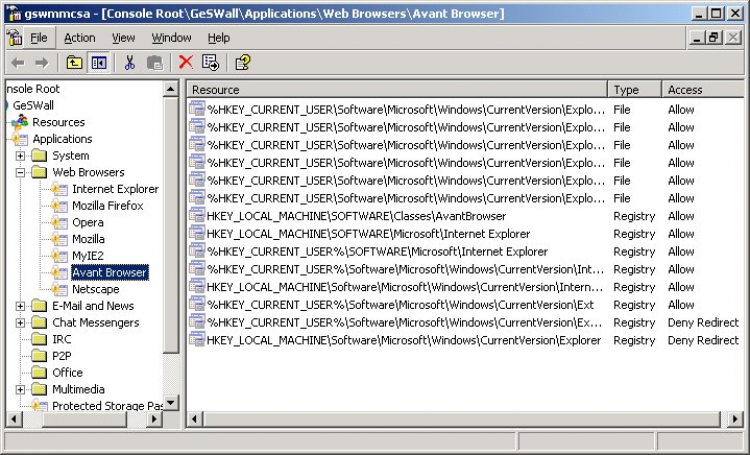Click the Forward arrow toolbar icon
This screenshot has height=455, width=750.
[42, 63]
